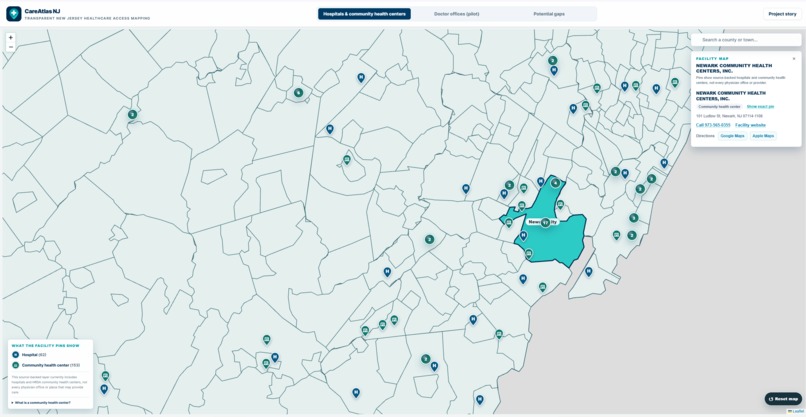
Task: Open the Project story page
Action: point(782,14)
